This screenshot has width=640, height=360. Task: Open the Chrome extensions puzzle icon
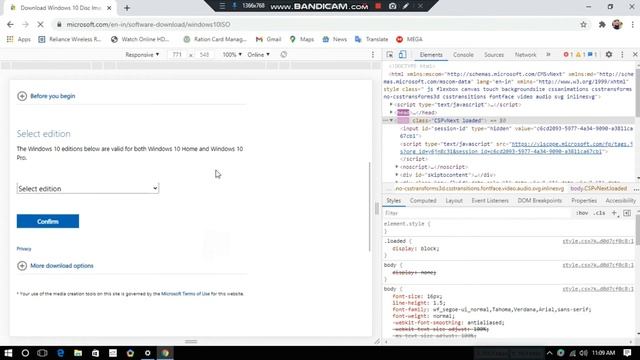click(x=602, y=24)
